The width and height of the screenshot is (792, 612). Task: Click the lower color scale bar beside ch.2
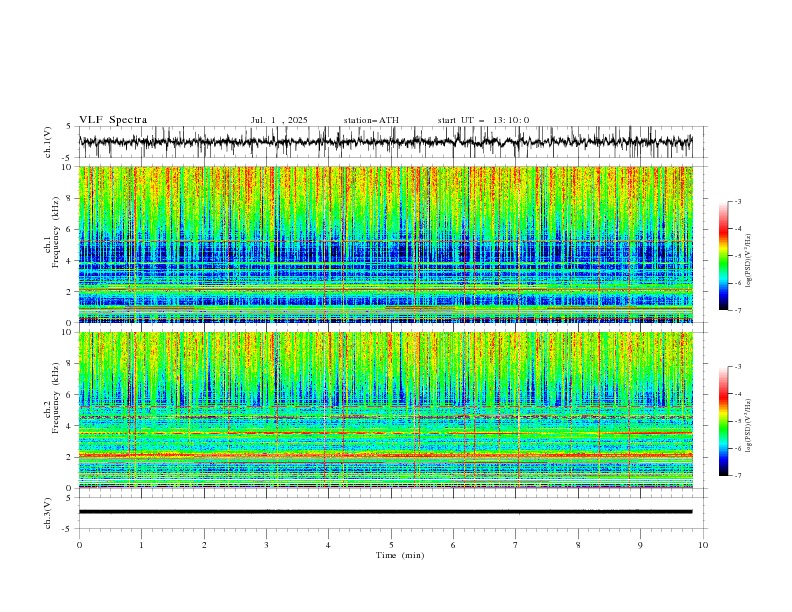[x=723, y=421]
